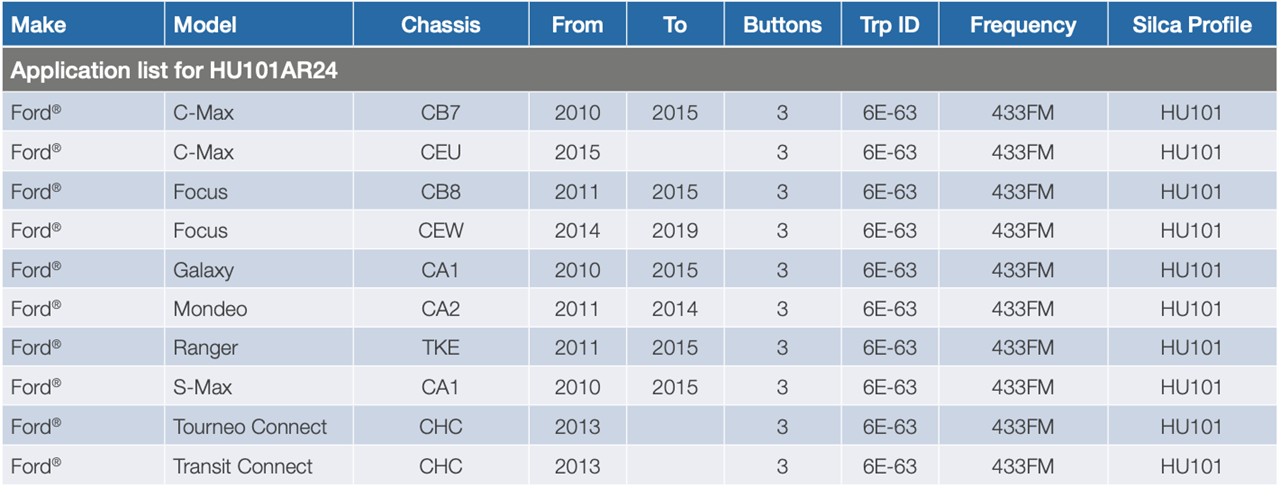Select the Focus CB8 chassis cell
1280x487 pixels.
coord(441,191)
